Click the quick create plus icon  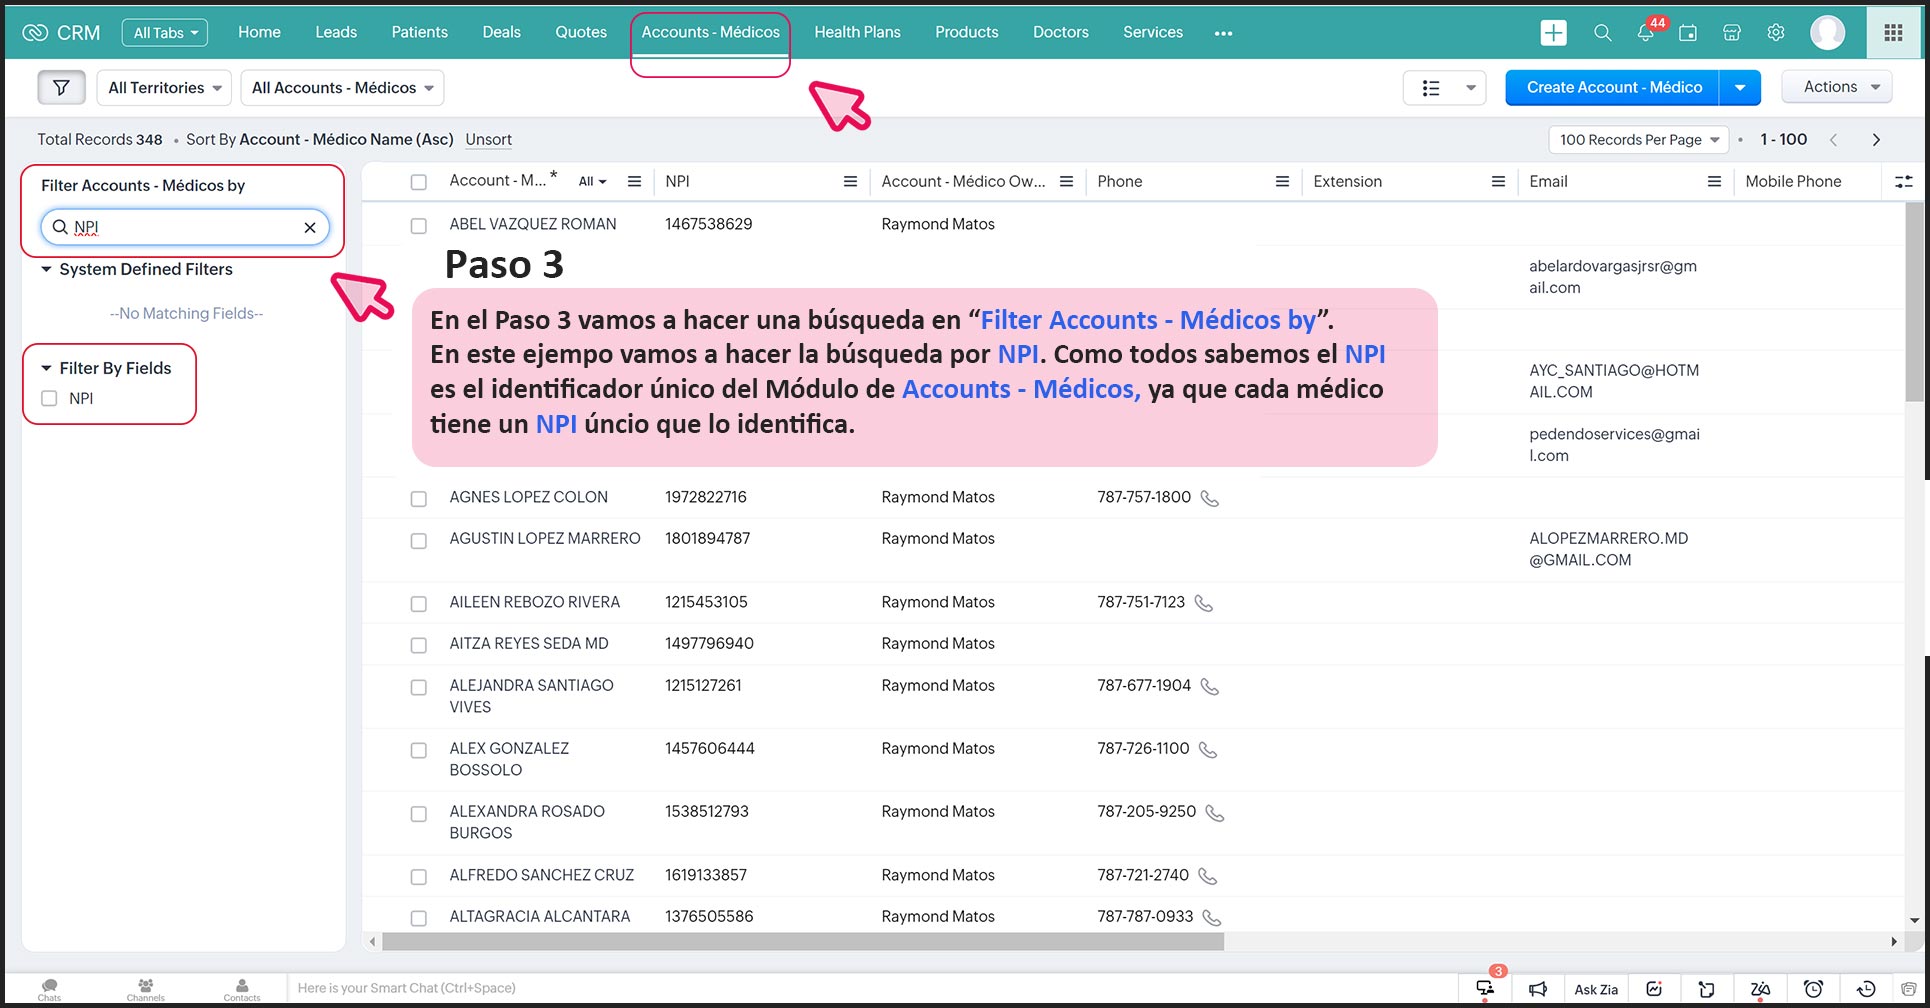[1553, 33]
